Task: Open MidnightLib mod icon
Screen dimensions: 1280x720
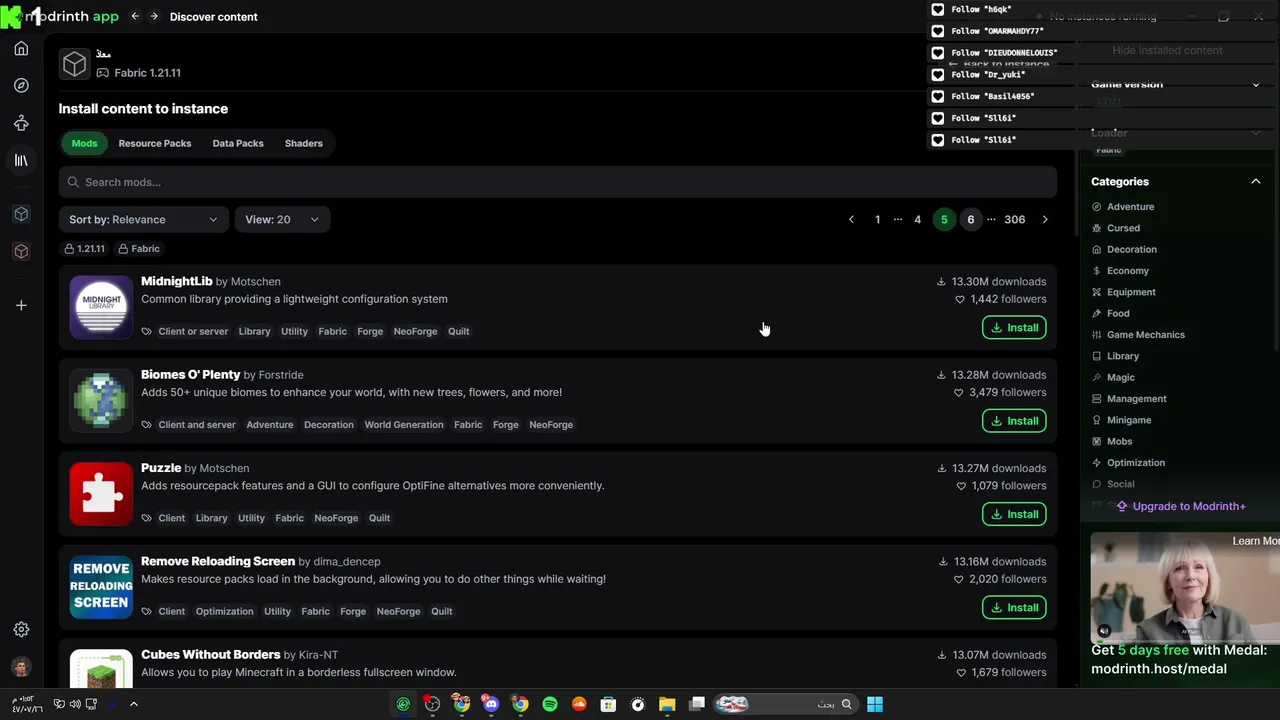Action: (101, 307)
